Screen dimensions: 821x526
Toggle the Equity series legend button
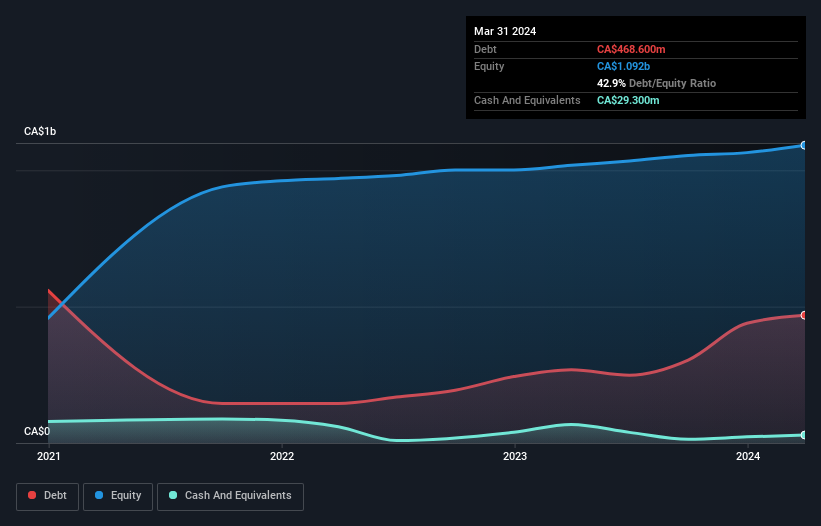[118, 496]
